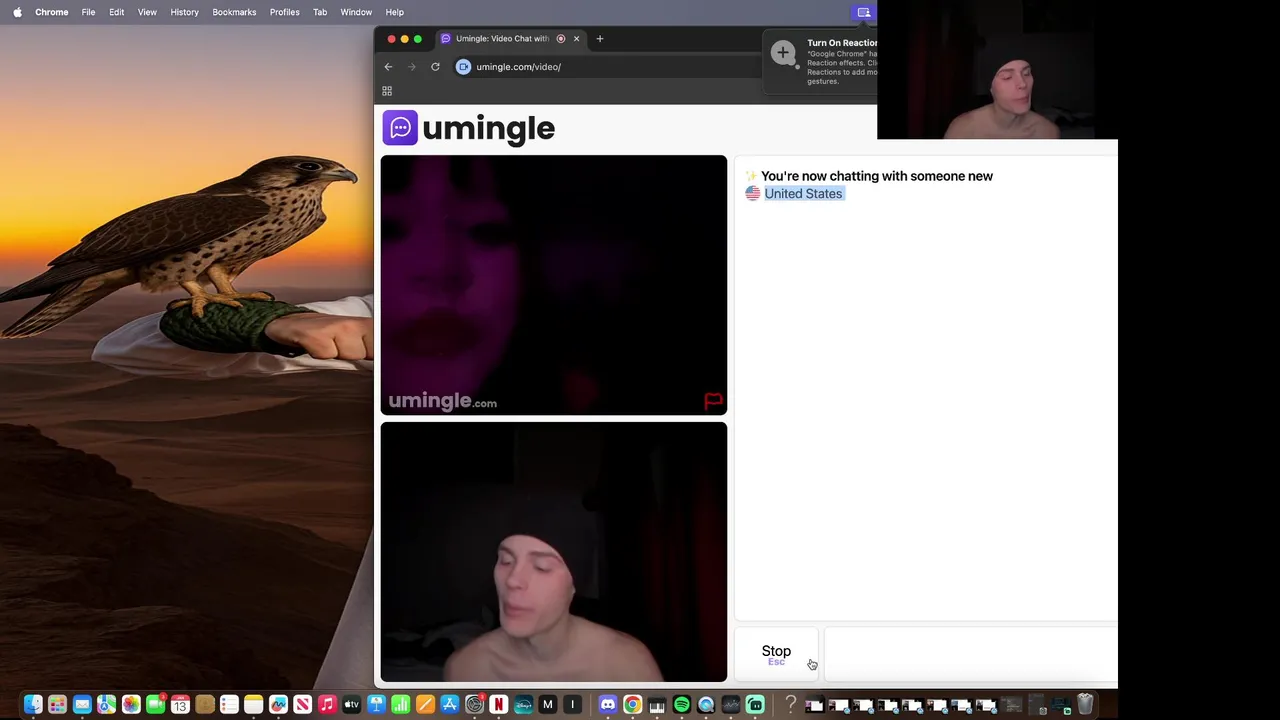Open FaceTime from the dock
This screenshot has width=1280, height=720.
click(155, 705)
